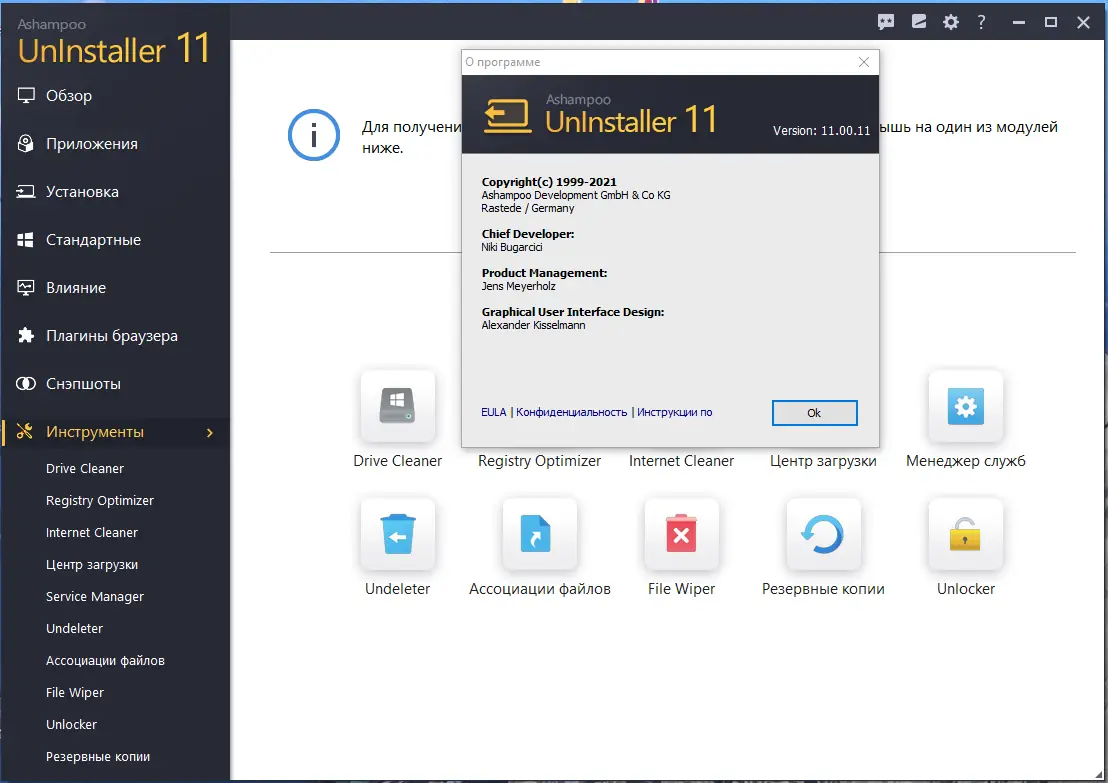Open Резервные копии (backups) tool
The image size is (1108, 783).
coord(823,534)
